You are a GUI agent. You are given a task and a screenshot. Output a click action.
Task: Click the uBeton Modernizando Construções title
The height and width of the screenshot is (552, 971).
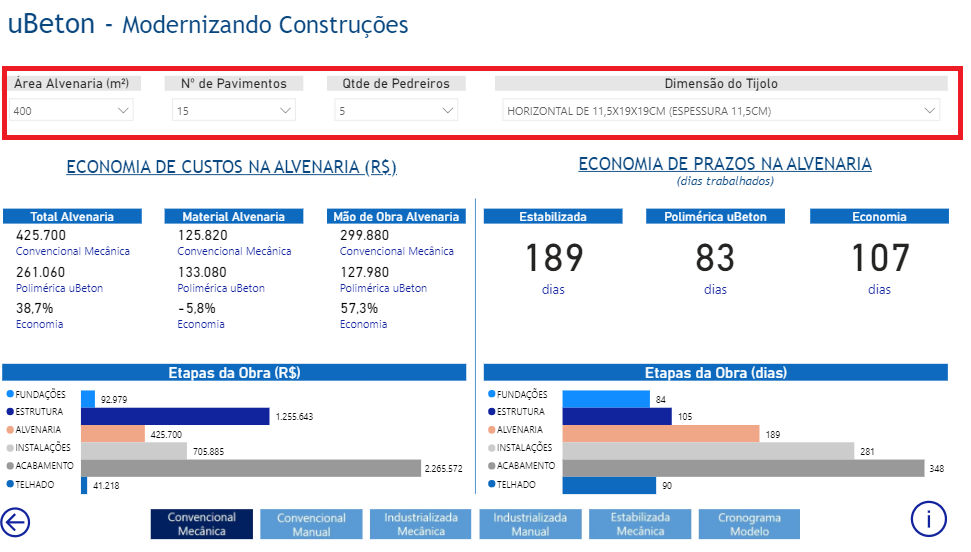pyautogui.click(x=208, y=24)
